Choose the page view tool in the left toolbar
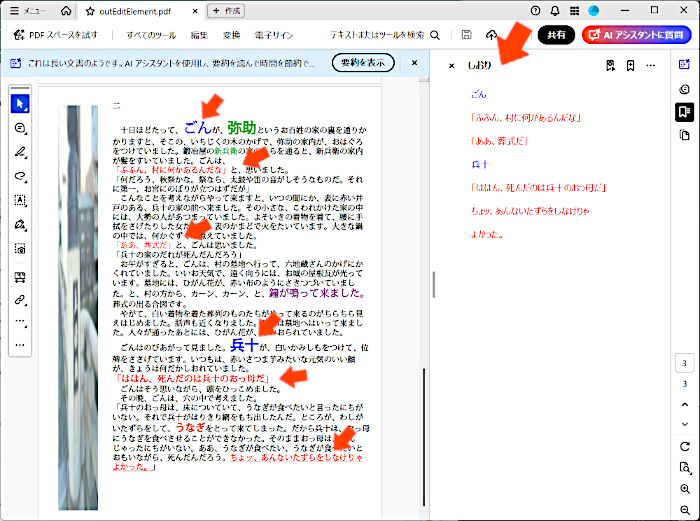Screen dimensions: 700x521 tap(20, 277)
